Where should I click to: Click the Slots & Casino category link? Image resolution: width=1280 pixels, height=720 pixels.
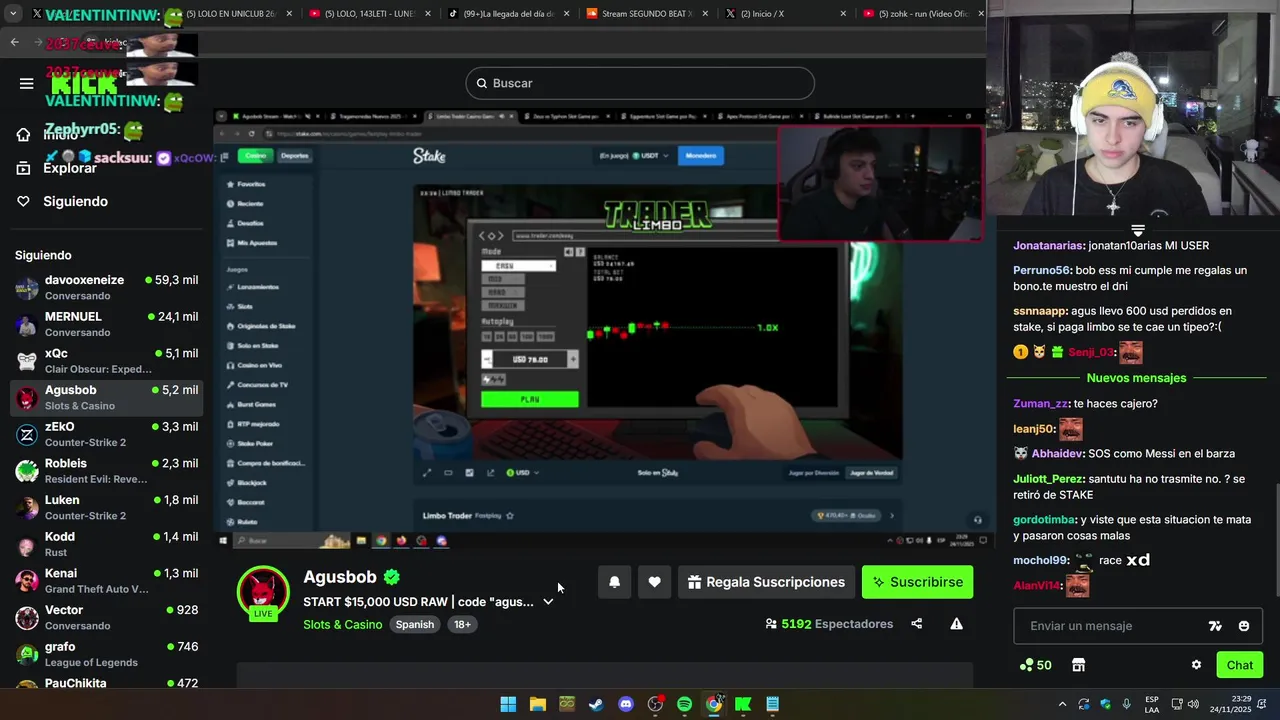[x=343, y=624]
